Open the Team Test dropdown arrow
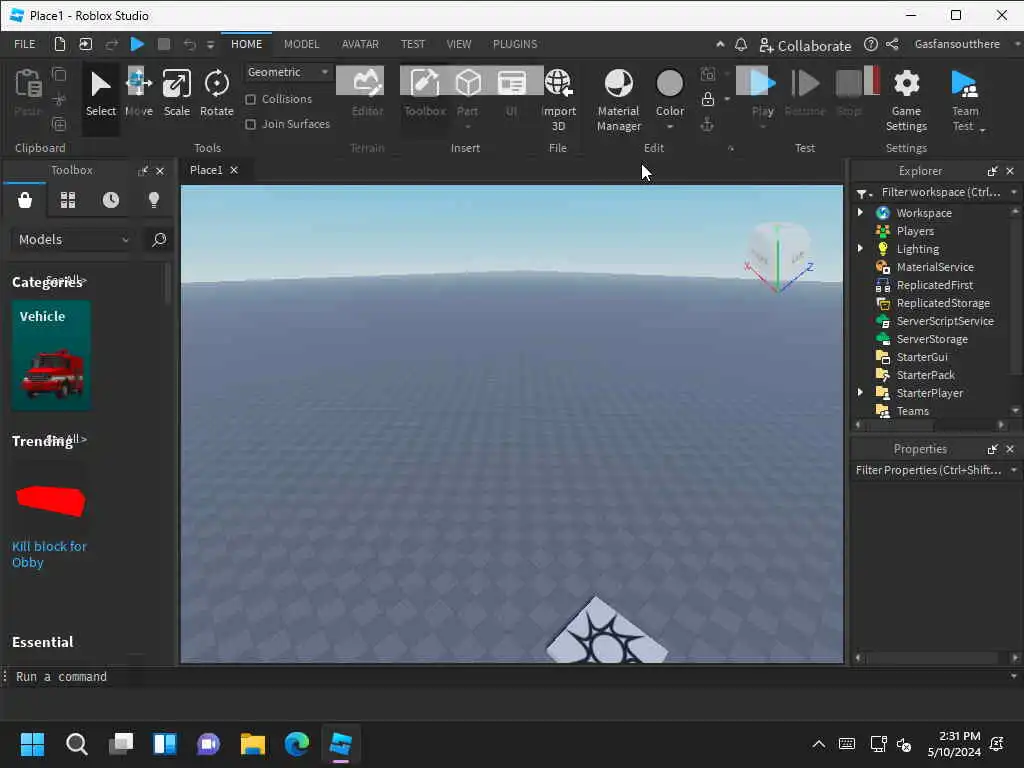 point(982,129)
